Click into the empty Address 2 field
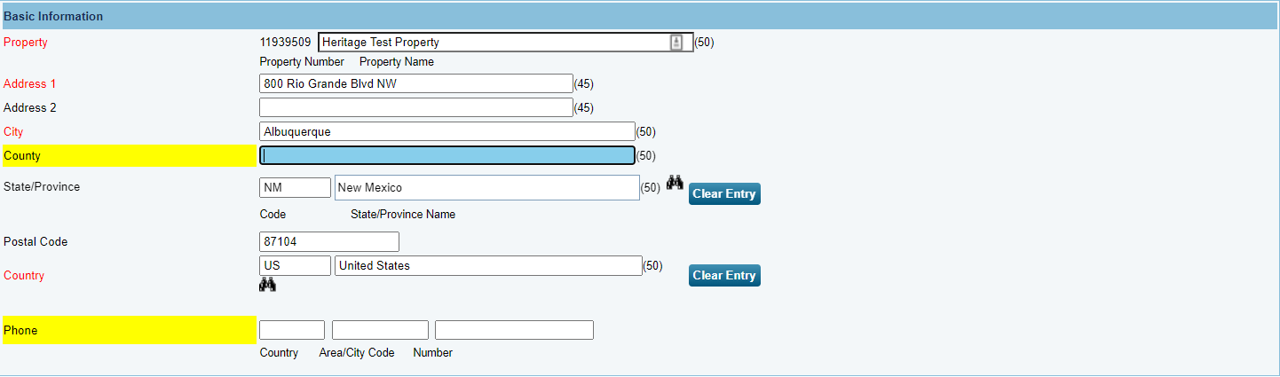 click(x=416, y=107)
